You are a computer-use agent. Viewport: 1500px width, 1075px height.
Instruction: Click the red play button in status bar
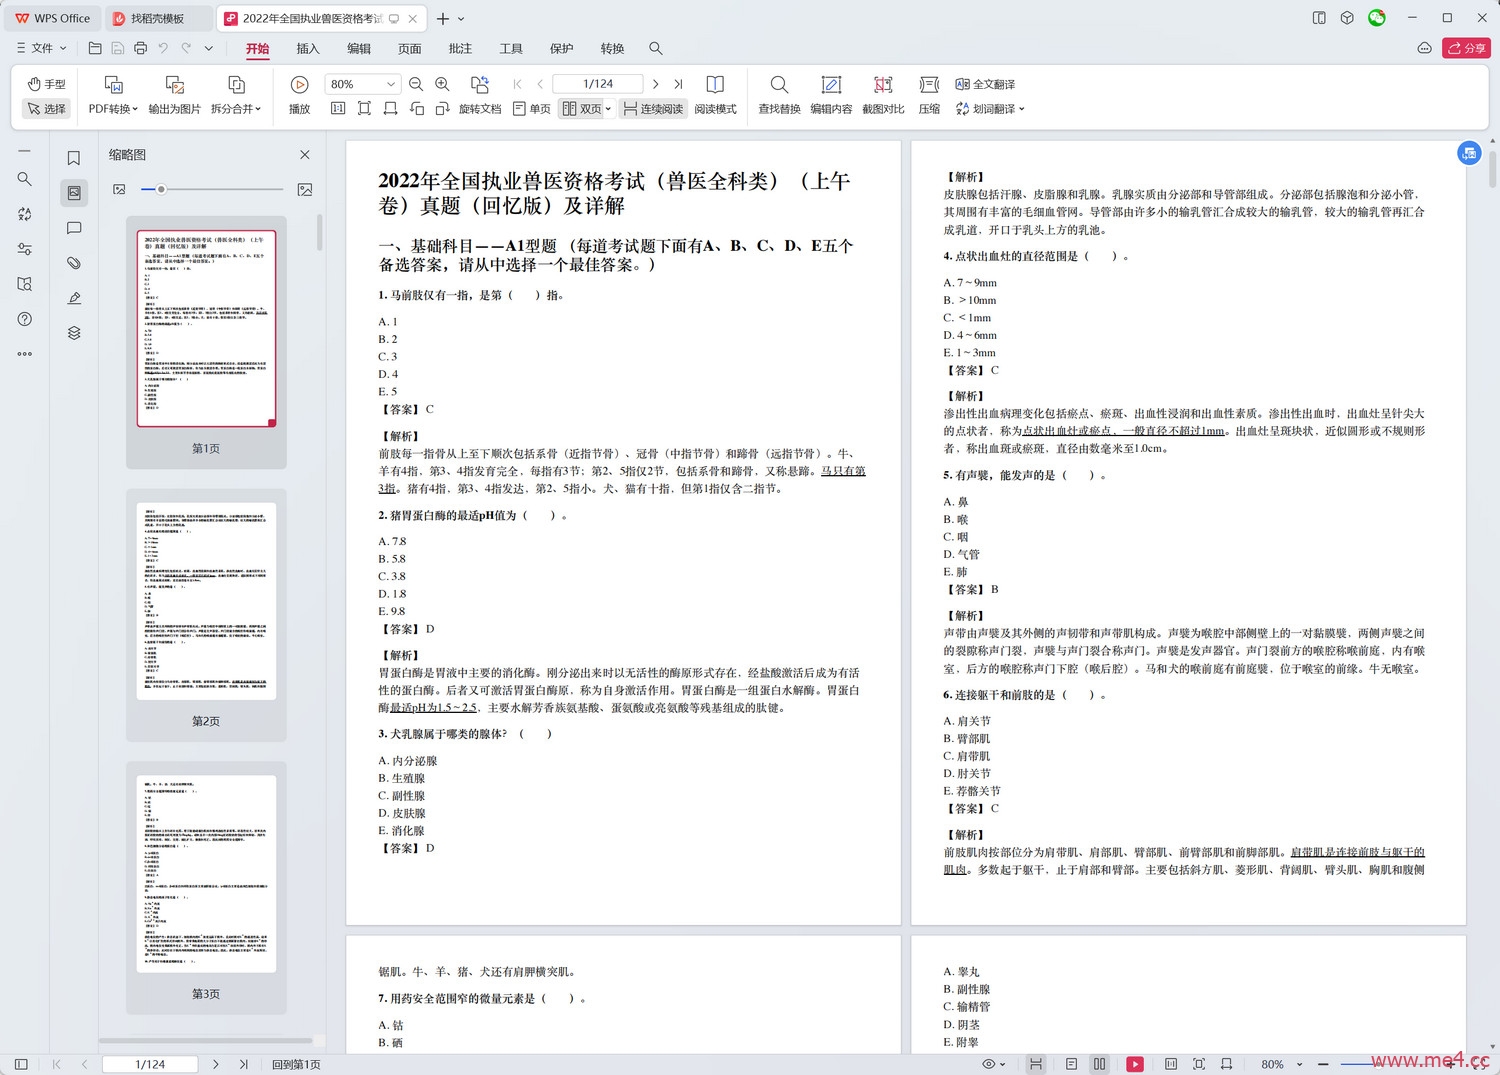tap(1135, 1064)
